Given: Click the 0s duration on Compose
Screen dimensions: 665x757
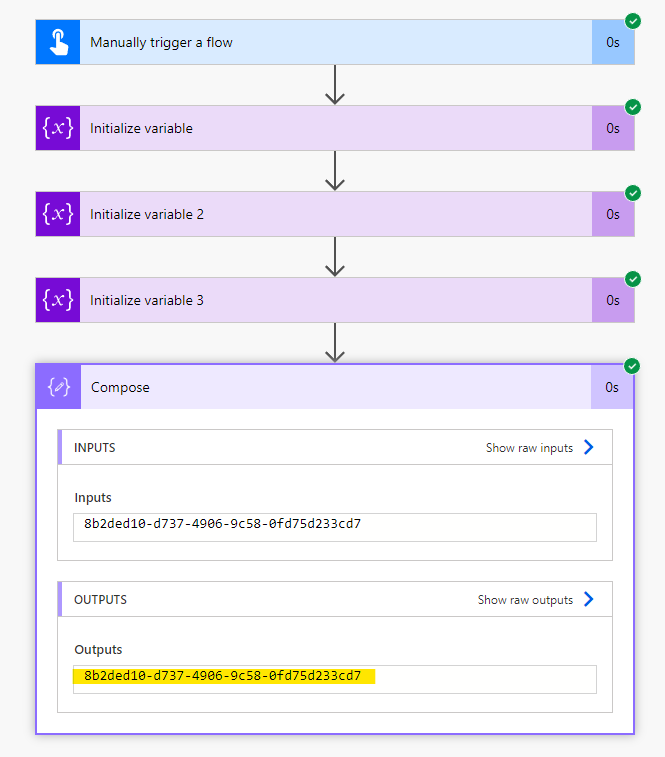Looking at the screenshot, I should [612, 387].
